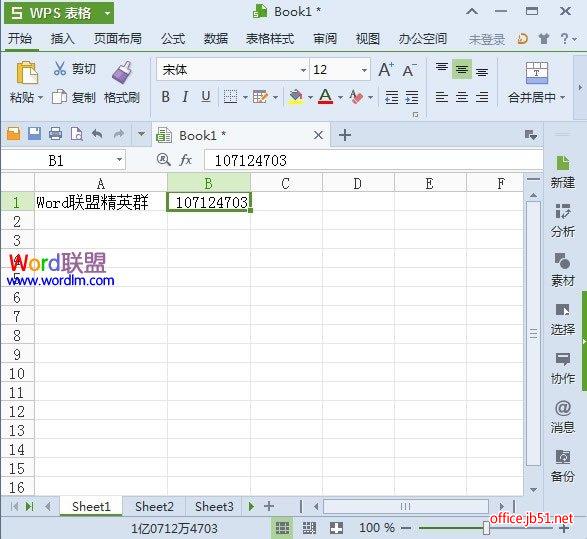Apply red font color
This screenshot has height=539, width=587.
(x=326, y=97)
